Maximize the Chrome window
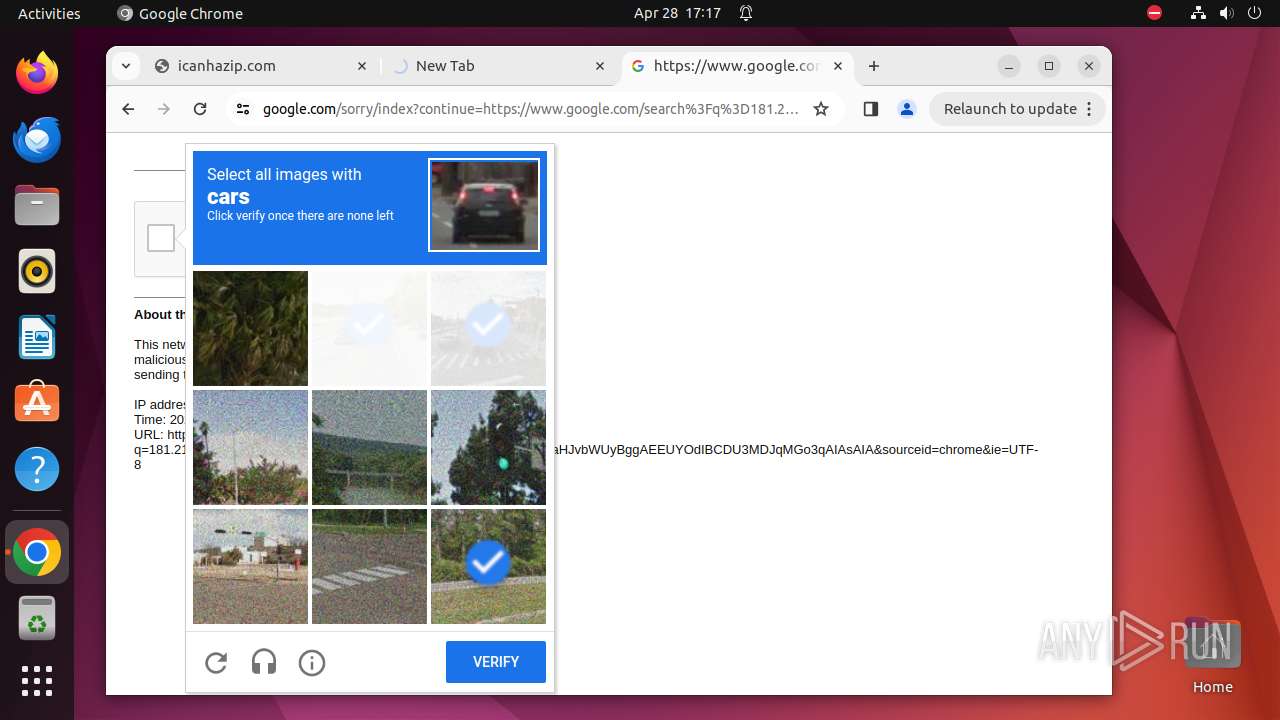The height and width of the screenshot is (720, 1280). (1049, 66)
